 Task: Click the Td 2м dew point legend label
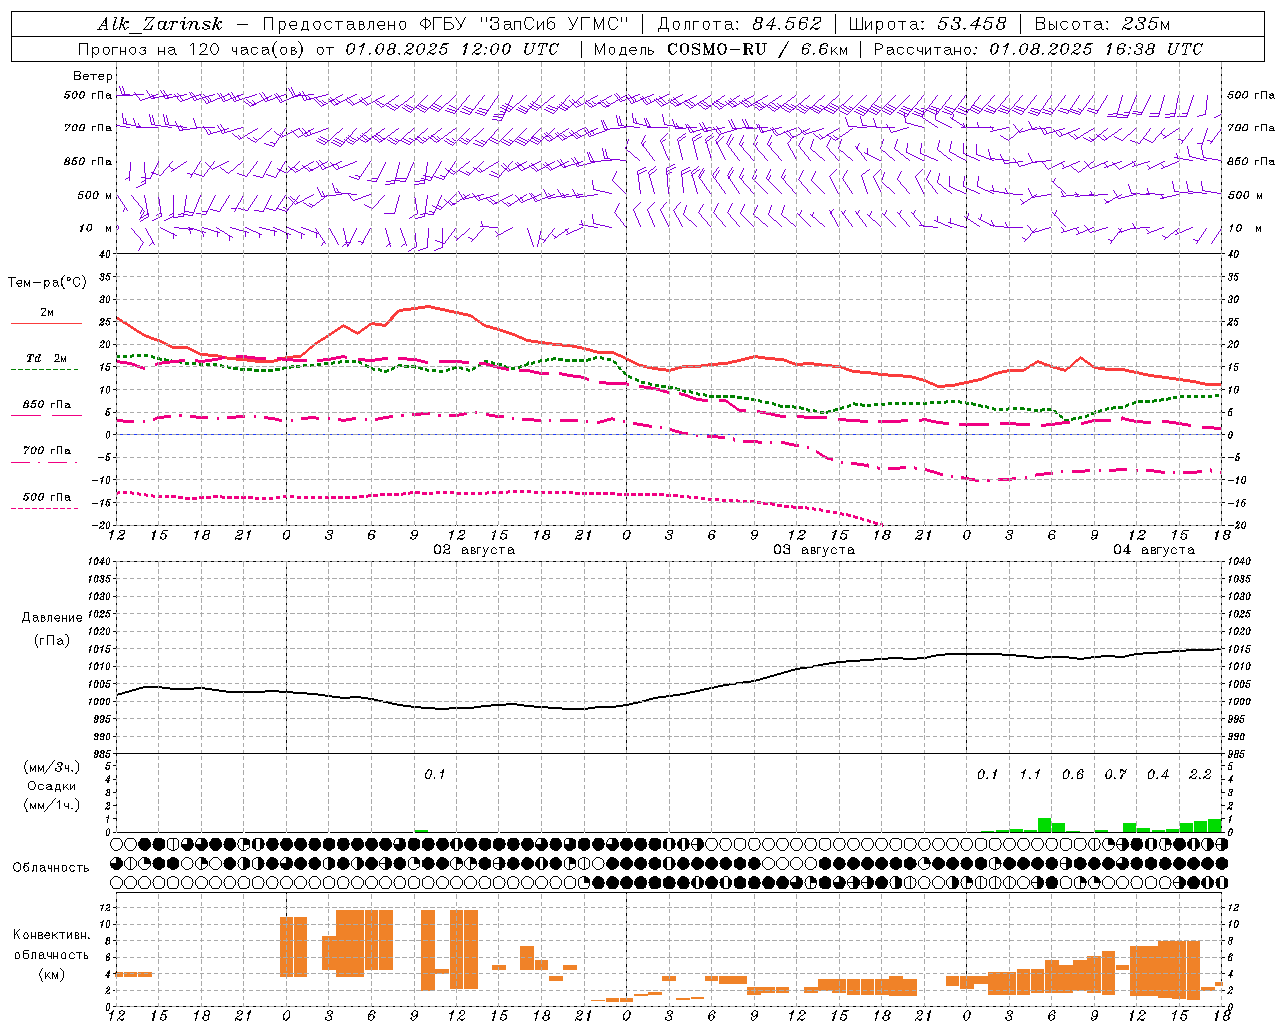[x=47, y=358]
